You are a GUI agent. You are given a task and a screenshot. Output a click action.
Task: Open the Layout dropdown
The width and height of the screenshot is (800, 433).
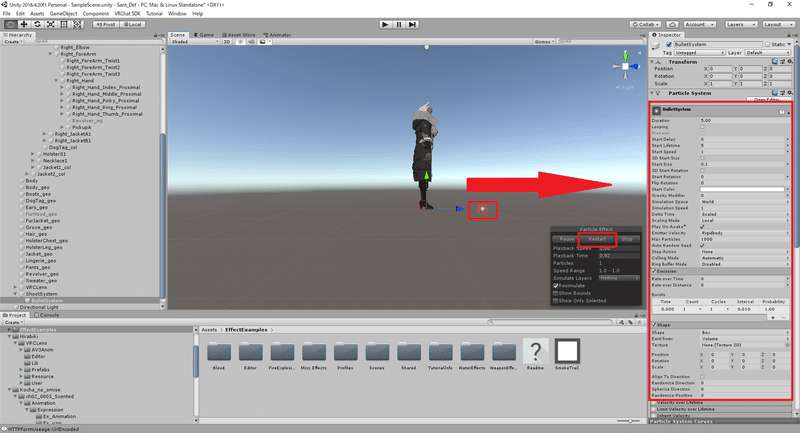point(778,24)
